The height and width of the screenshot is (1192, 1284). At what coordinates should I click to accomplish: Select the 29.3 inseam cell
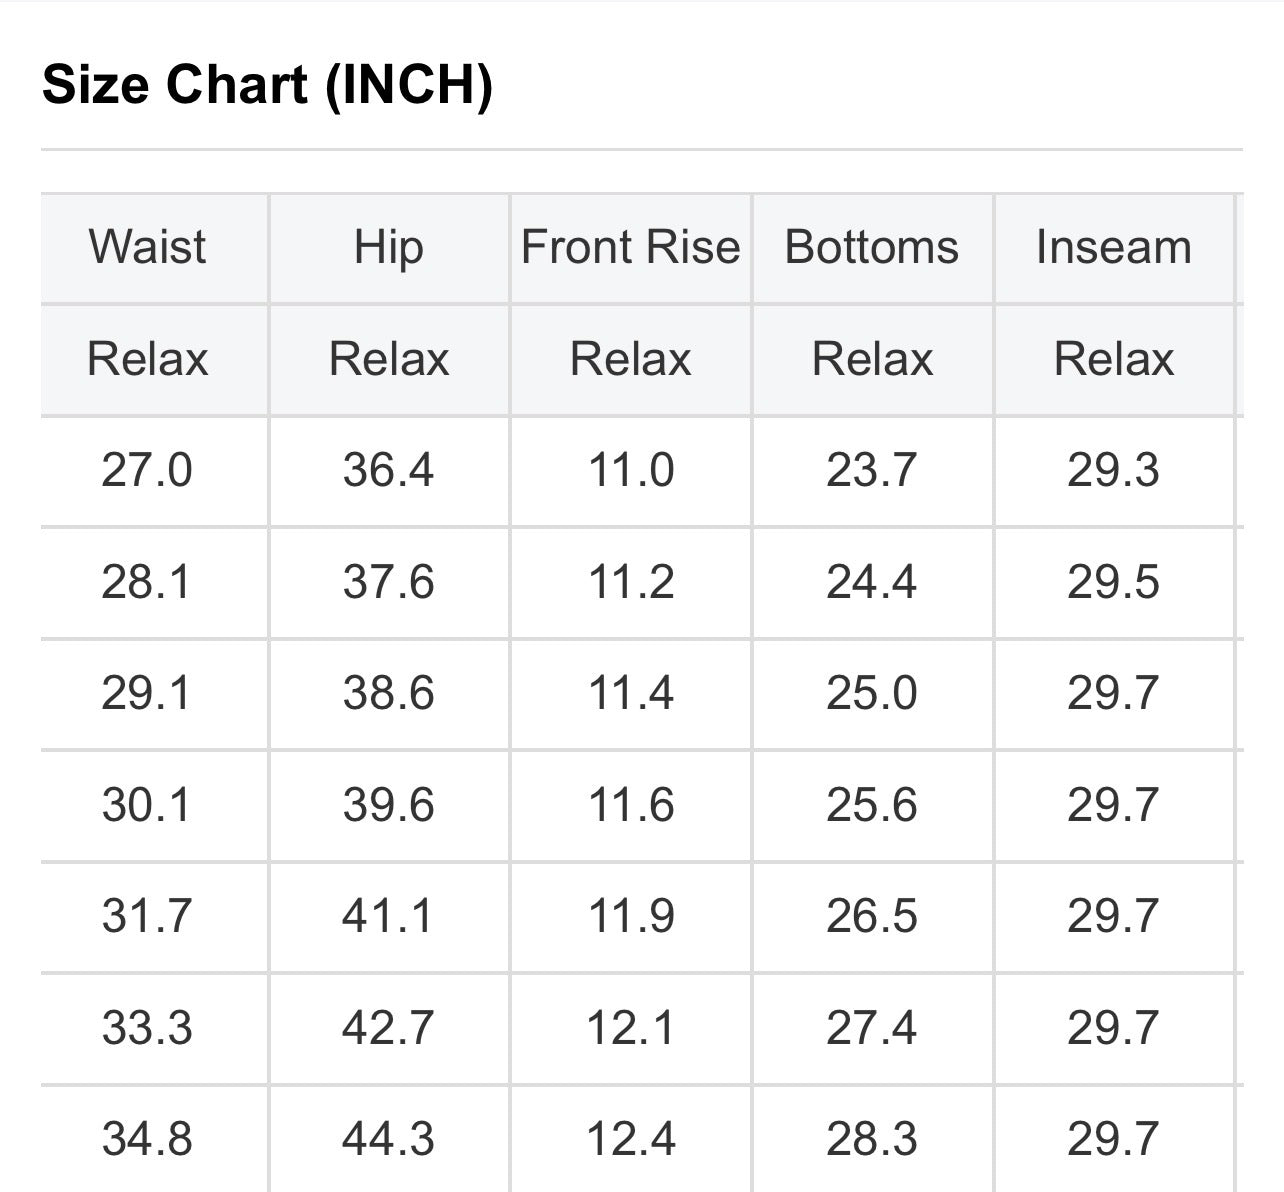click(x=1113, y=470)
